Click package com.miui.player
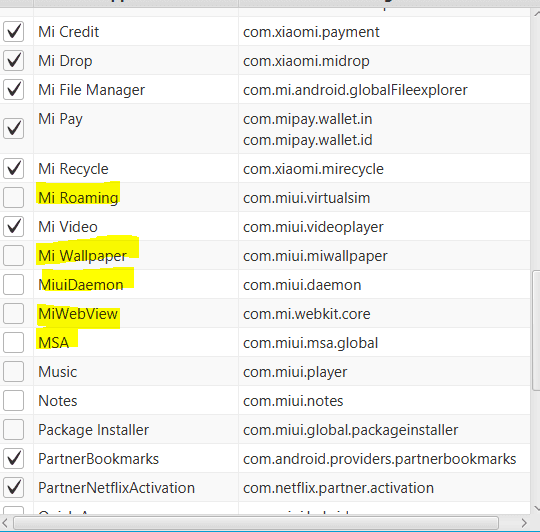Screen dimensions: 540x532 click(295, 372)
